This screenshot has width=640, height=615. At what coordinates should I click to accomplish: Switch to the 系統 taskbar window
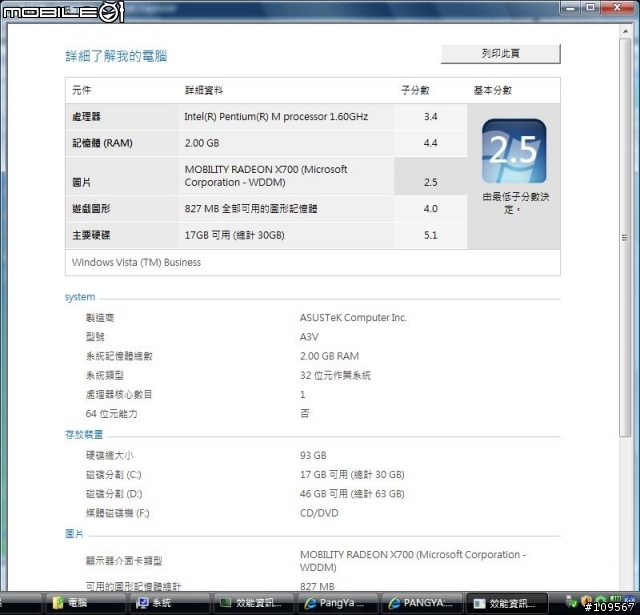tap(168, 603)
